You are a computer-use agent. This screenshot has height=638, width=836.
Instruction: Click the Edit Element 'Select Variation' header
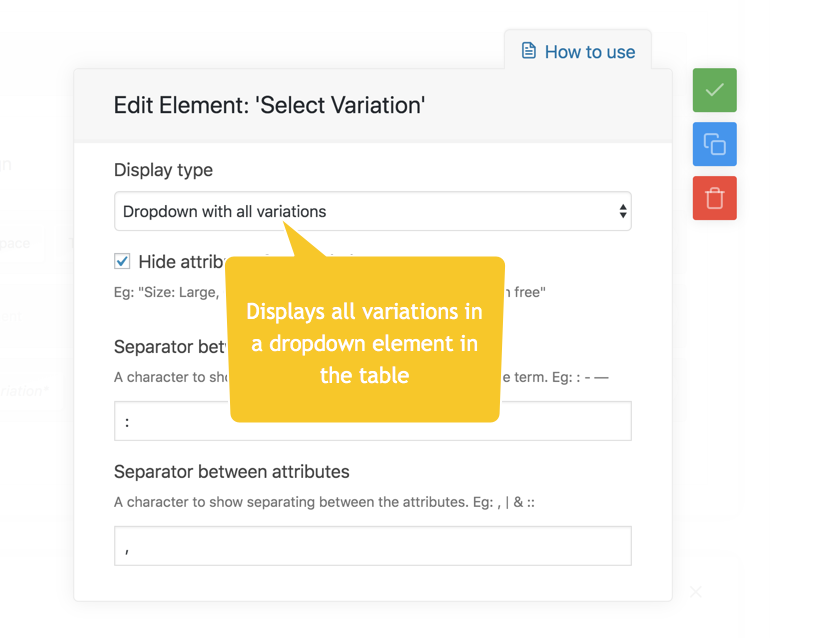[269, 105]
